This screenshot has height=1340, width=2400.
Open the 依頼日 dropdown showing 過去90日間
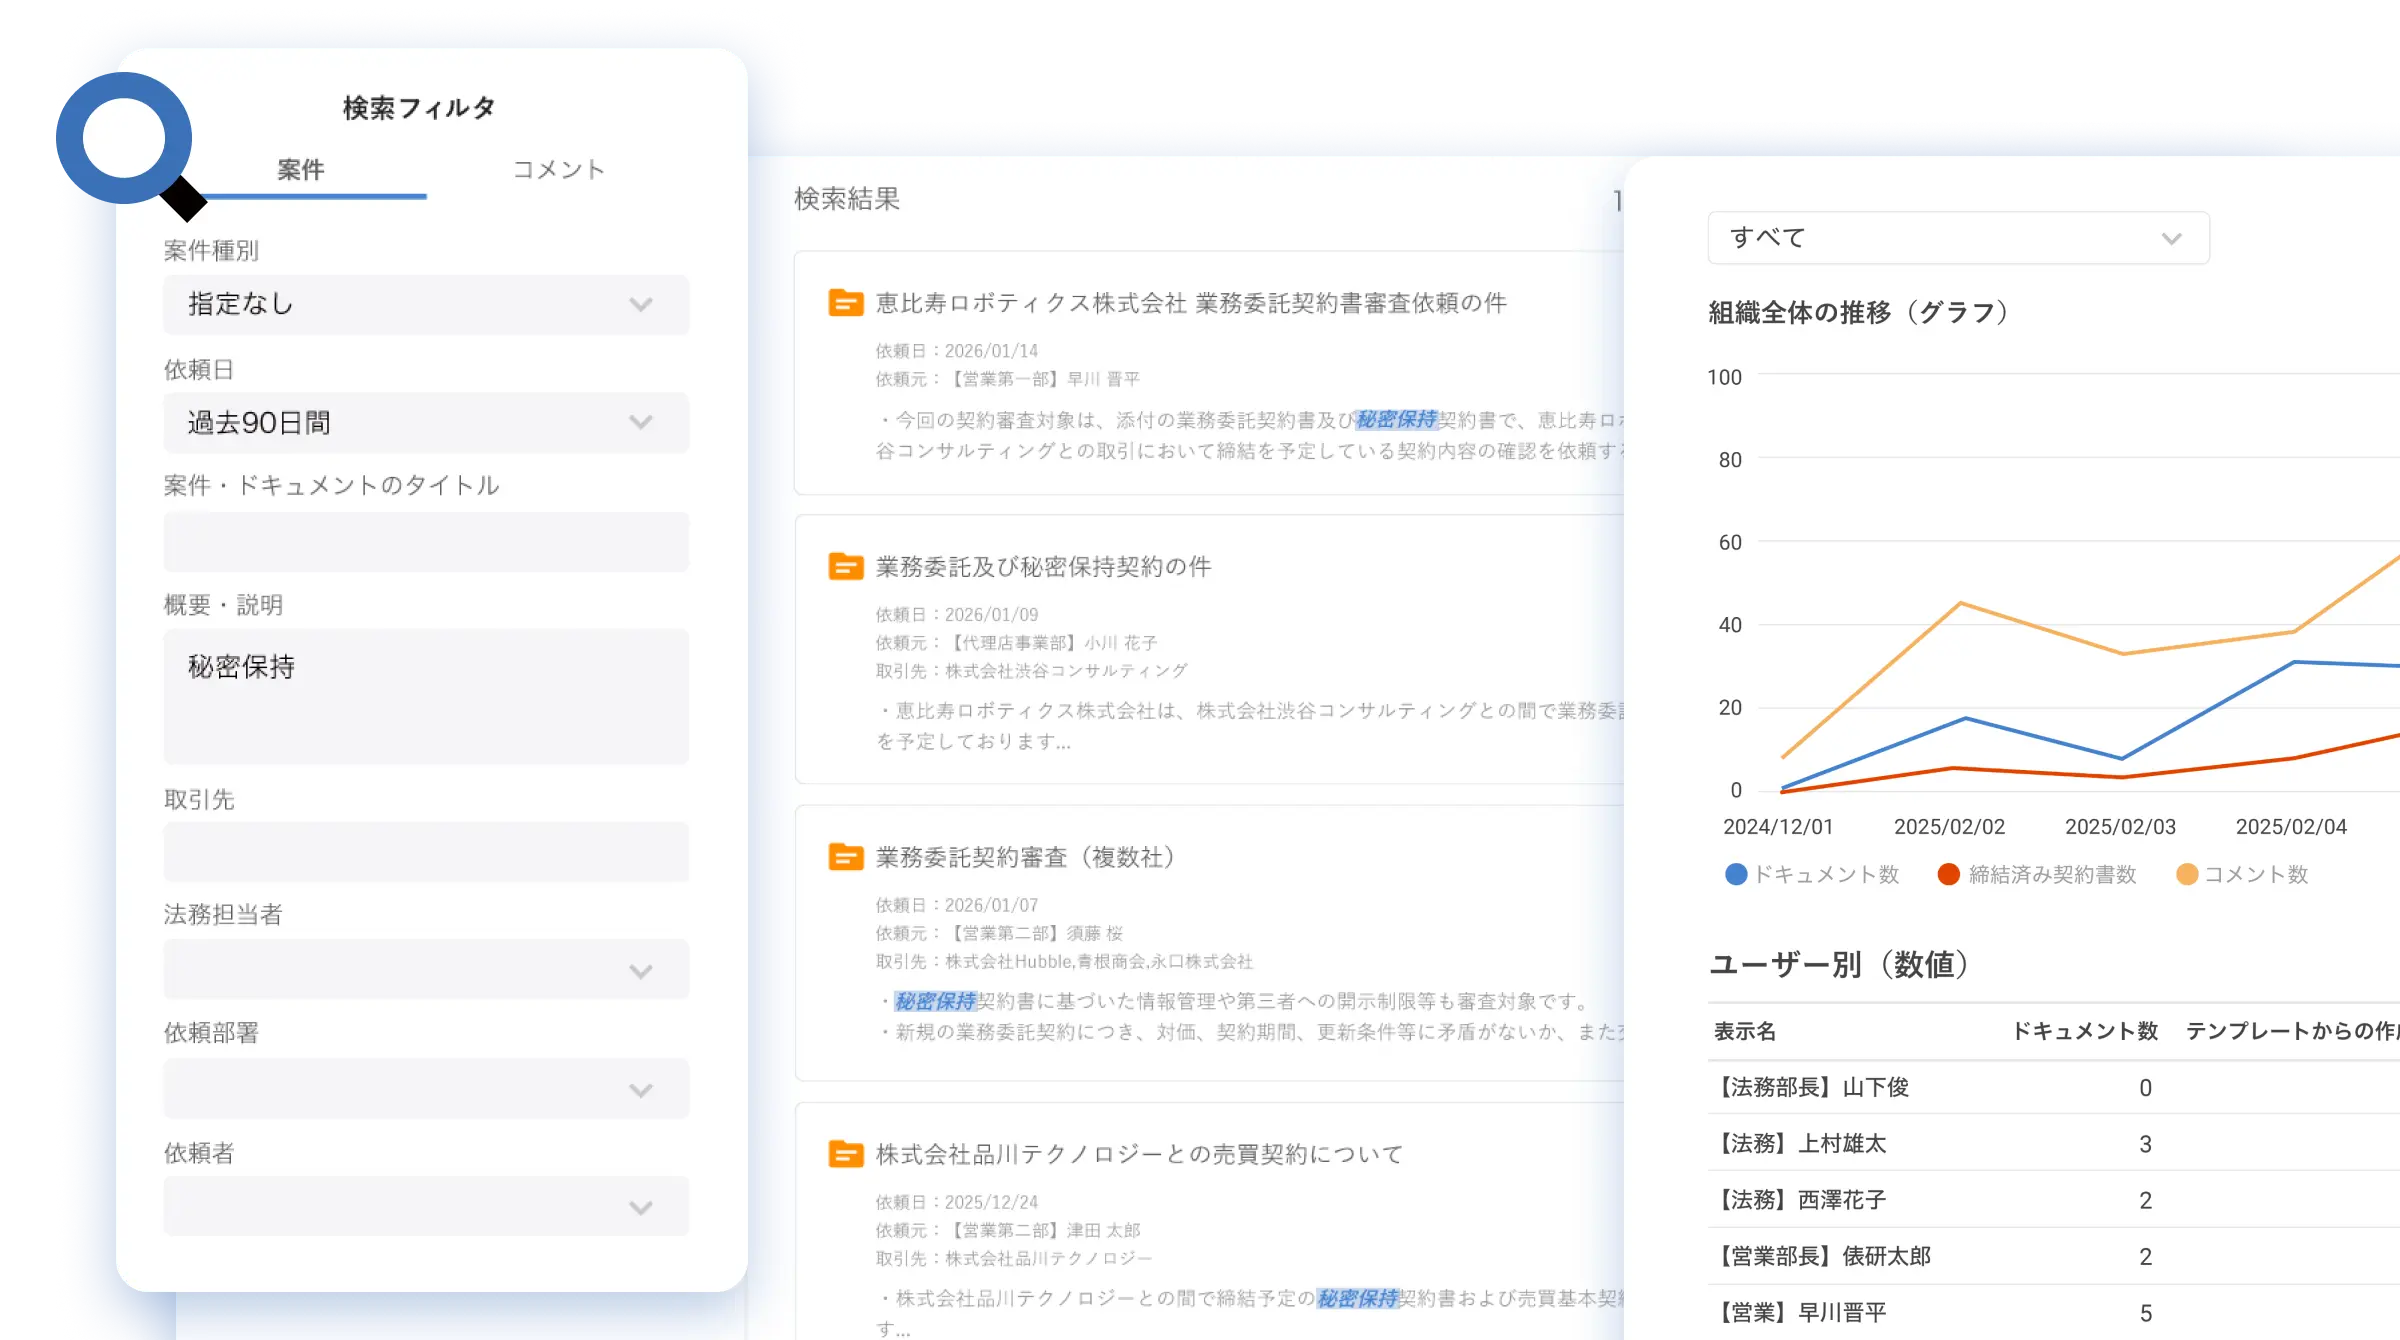click(426, 422)
